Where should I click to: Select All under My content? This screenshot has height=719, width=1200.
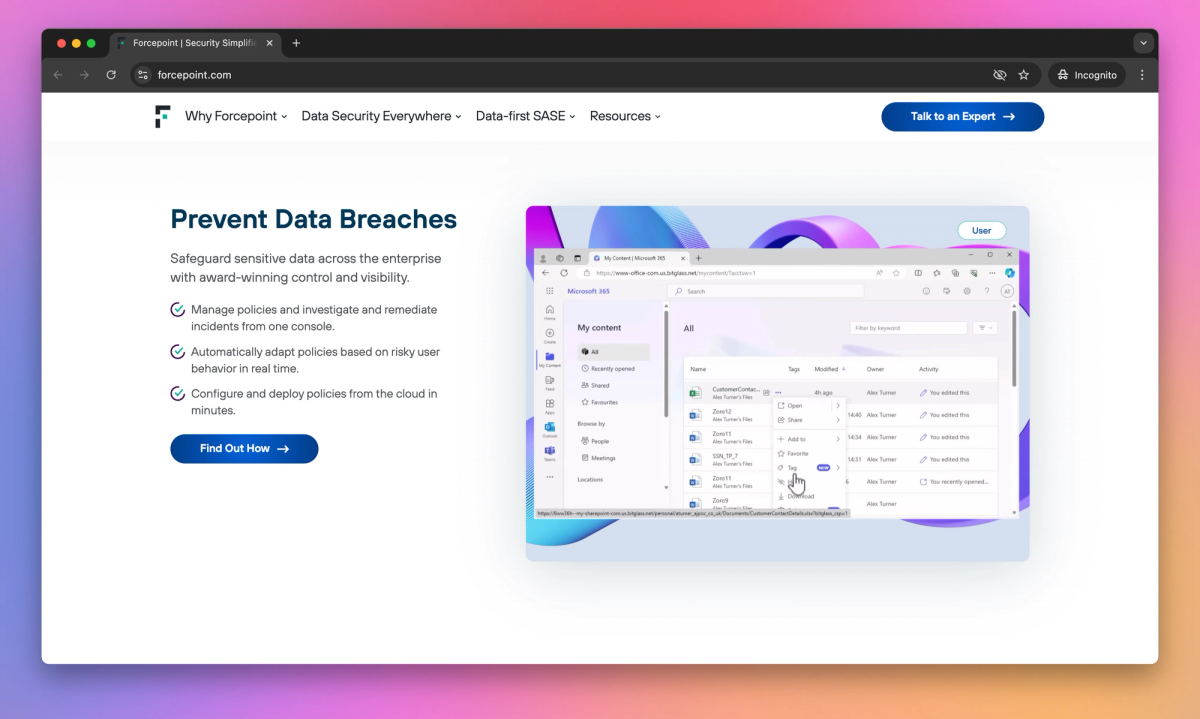click(613, 352)
